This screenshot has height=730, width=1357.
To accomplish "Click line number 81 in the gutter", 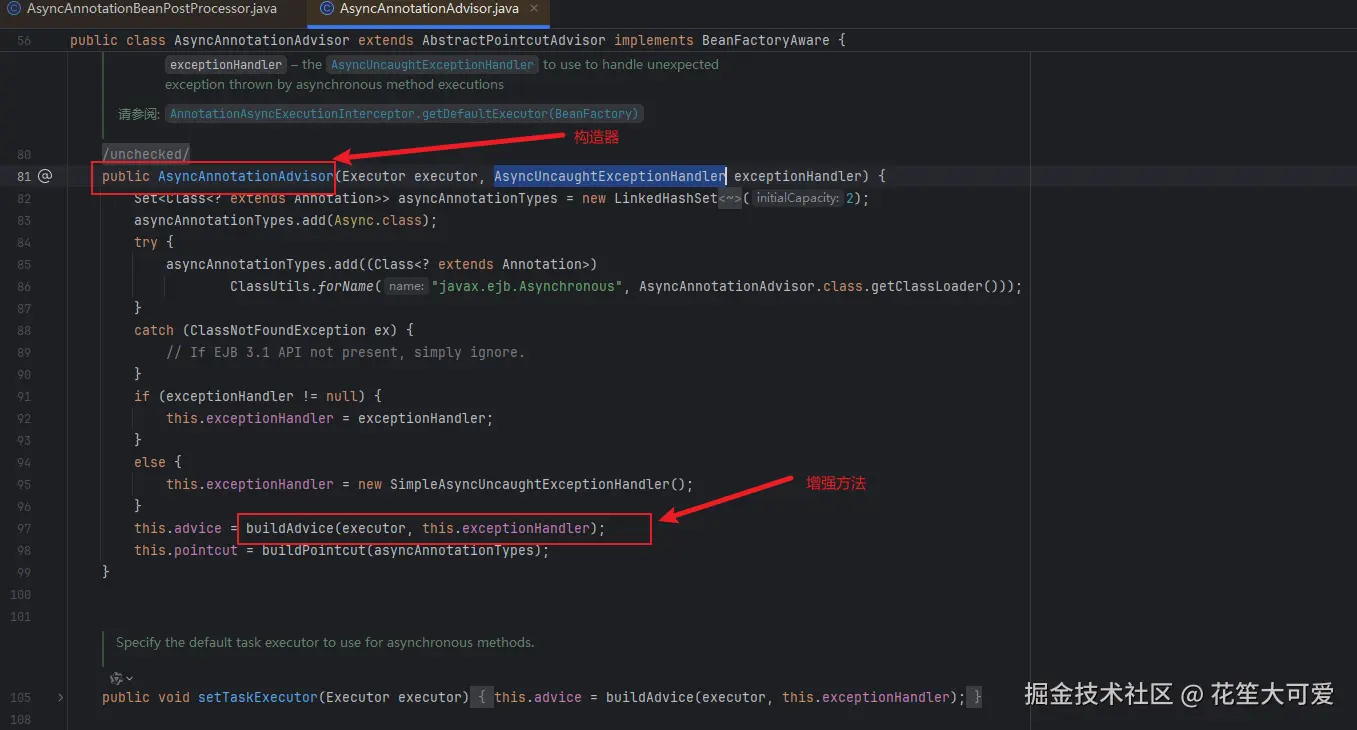I will tap(23, 176).
